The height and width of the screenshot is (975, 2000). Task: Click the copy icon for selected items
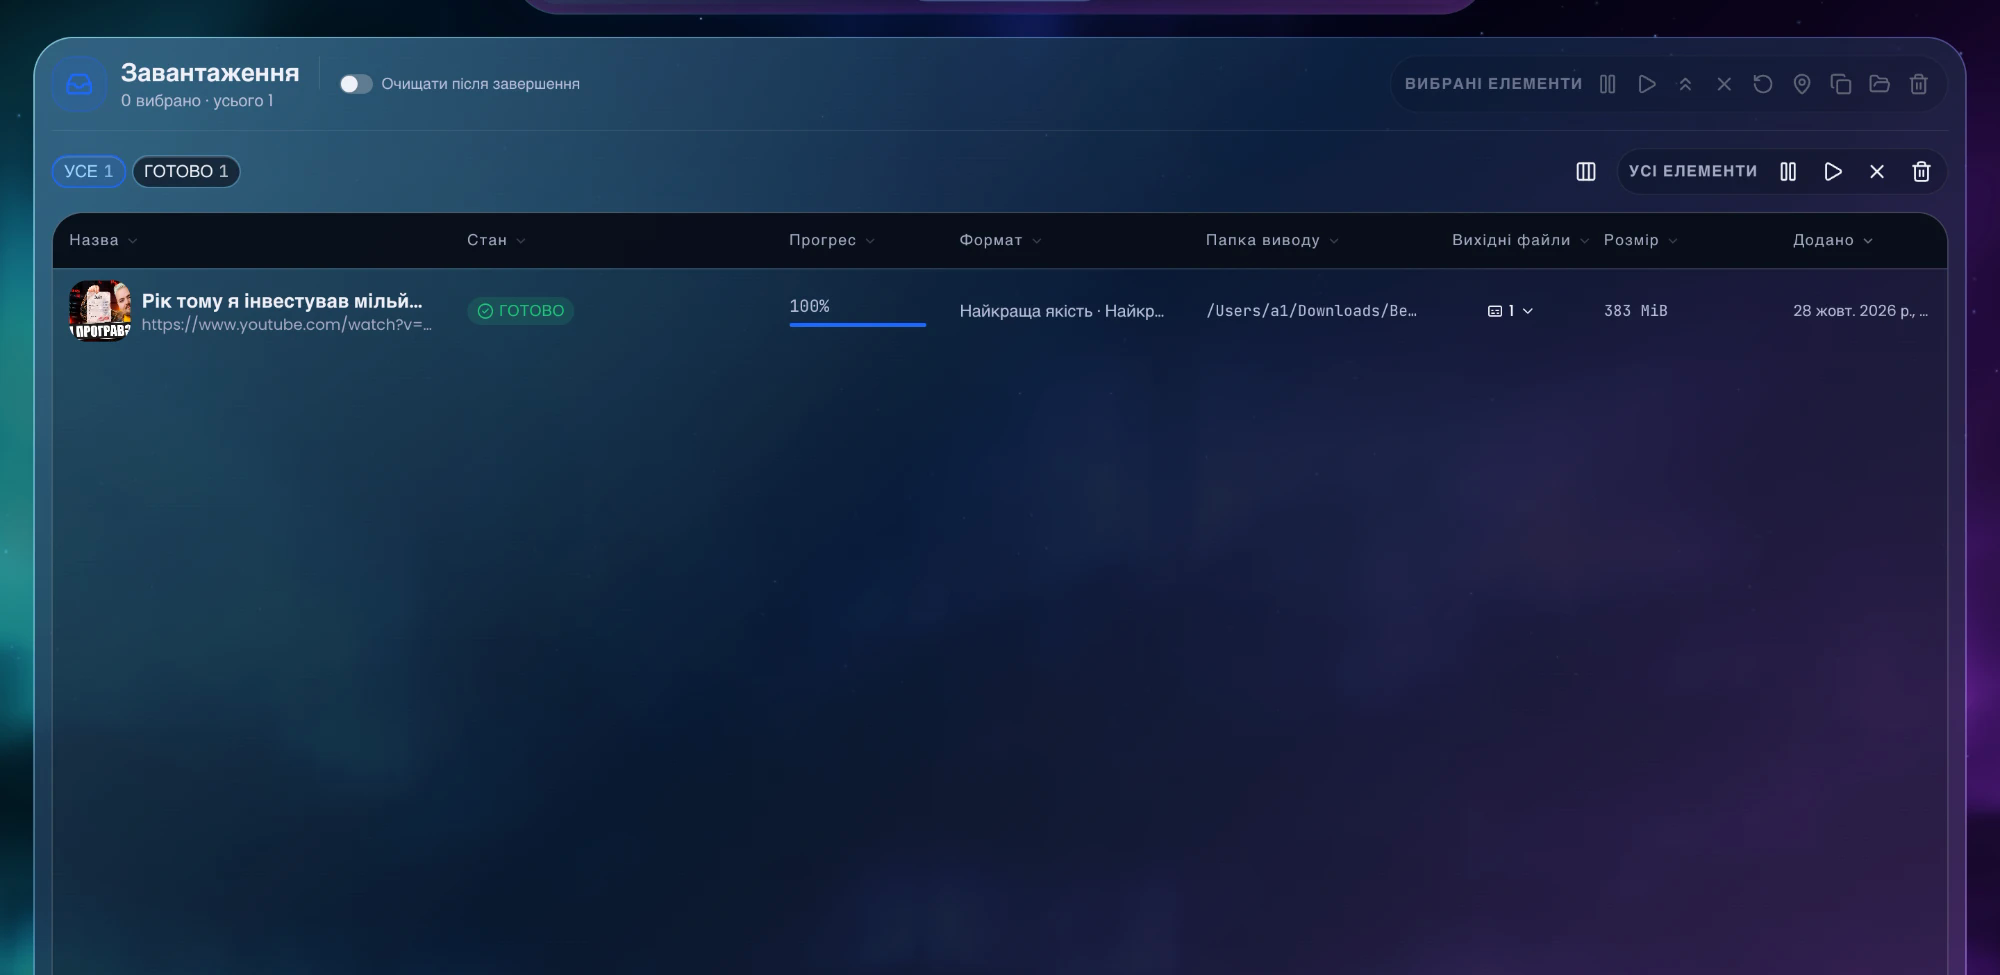click(x=1841, y=84)
